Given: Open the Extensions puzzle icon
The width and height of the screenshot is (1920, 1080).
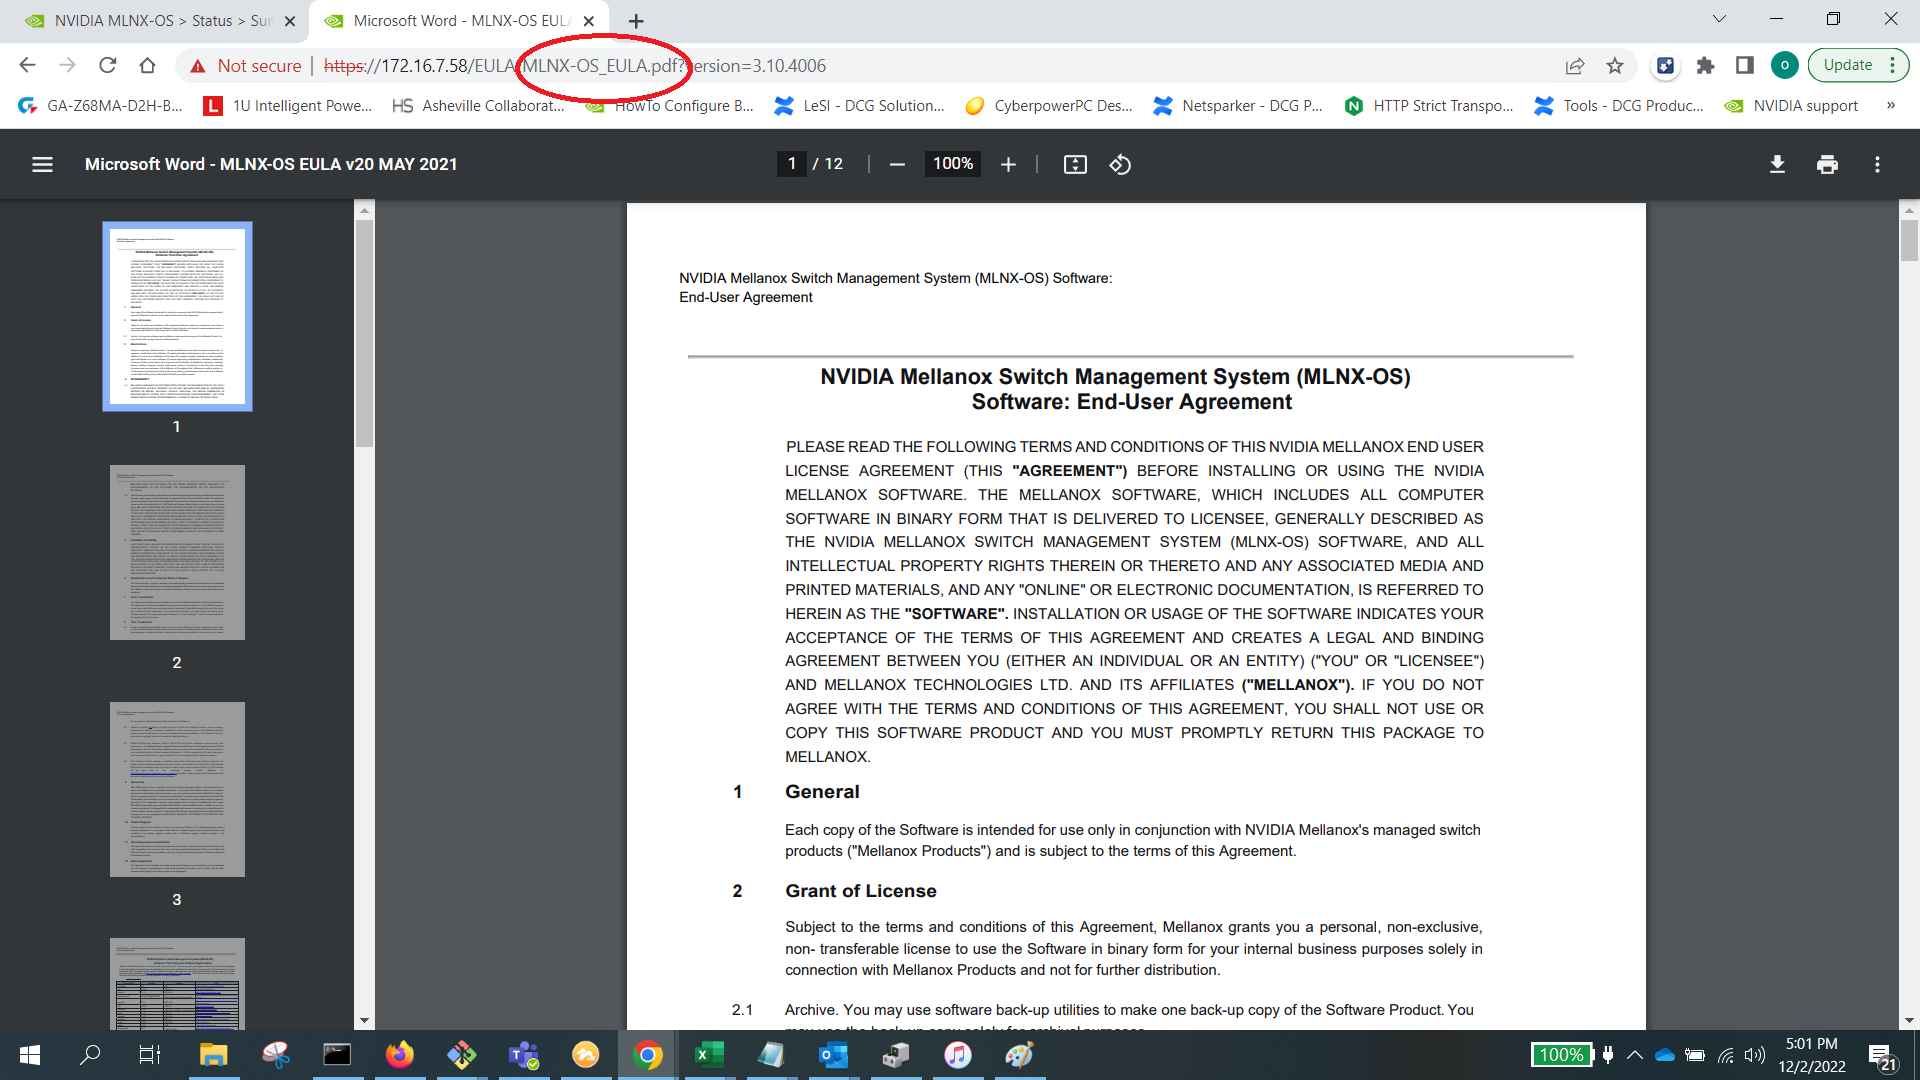Looking at the screenshot, I should (x=1705, y=65).
